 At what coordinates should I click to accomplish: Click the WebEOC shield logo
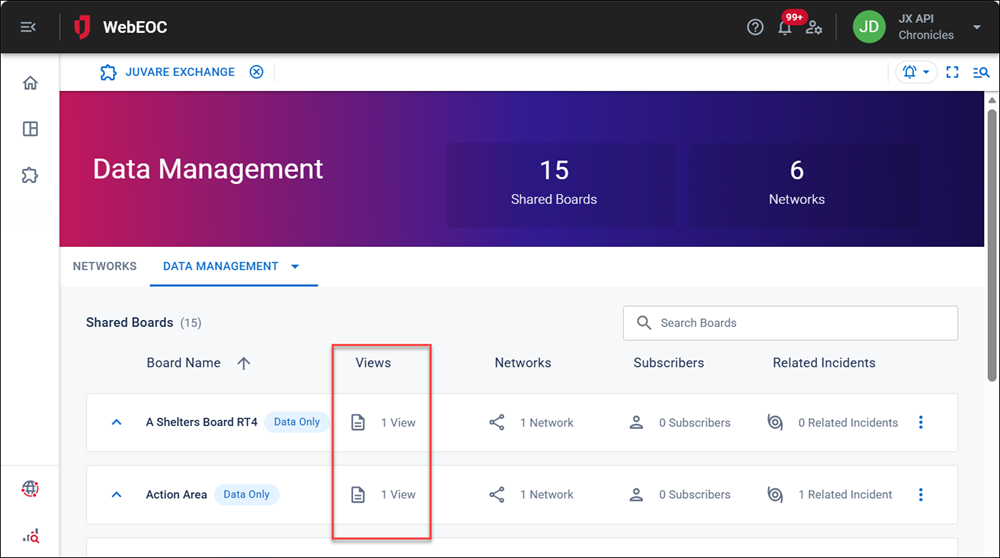[82, 27]
